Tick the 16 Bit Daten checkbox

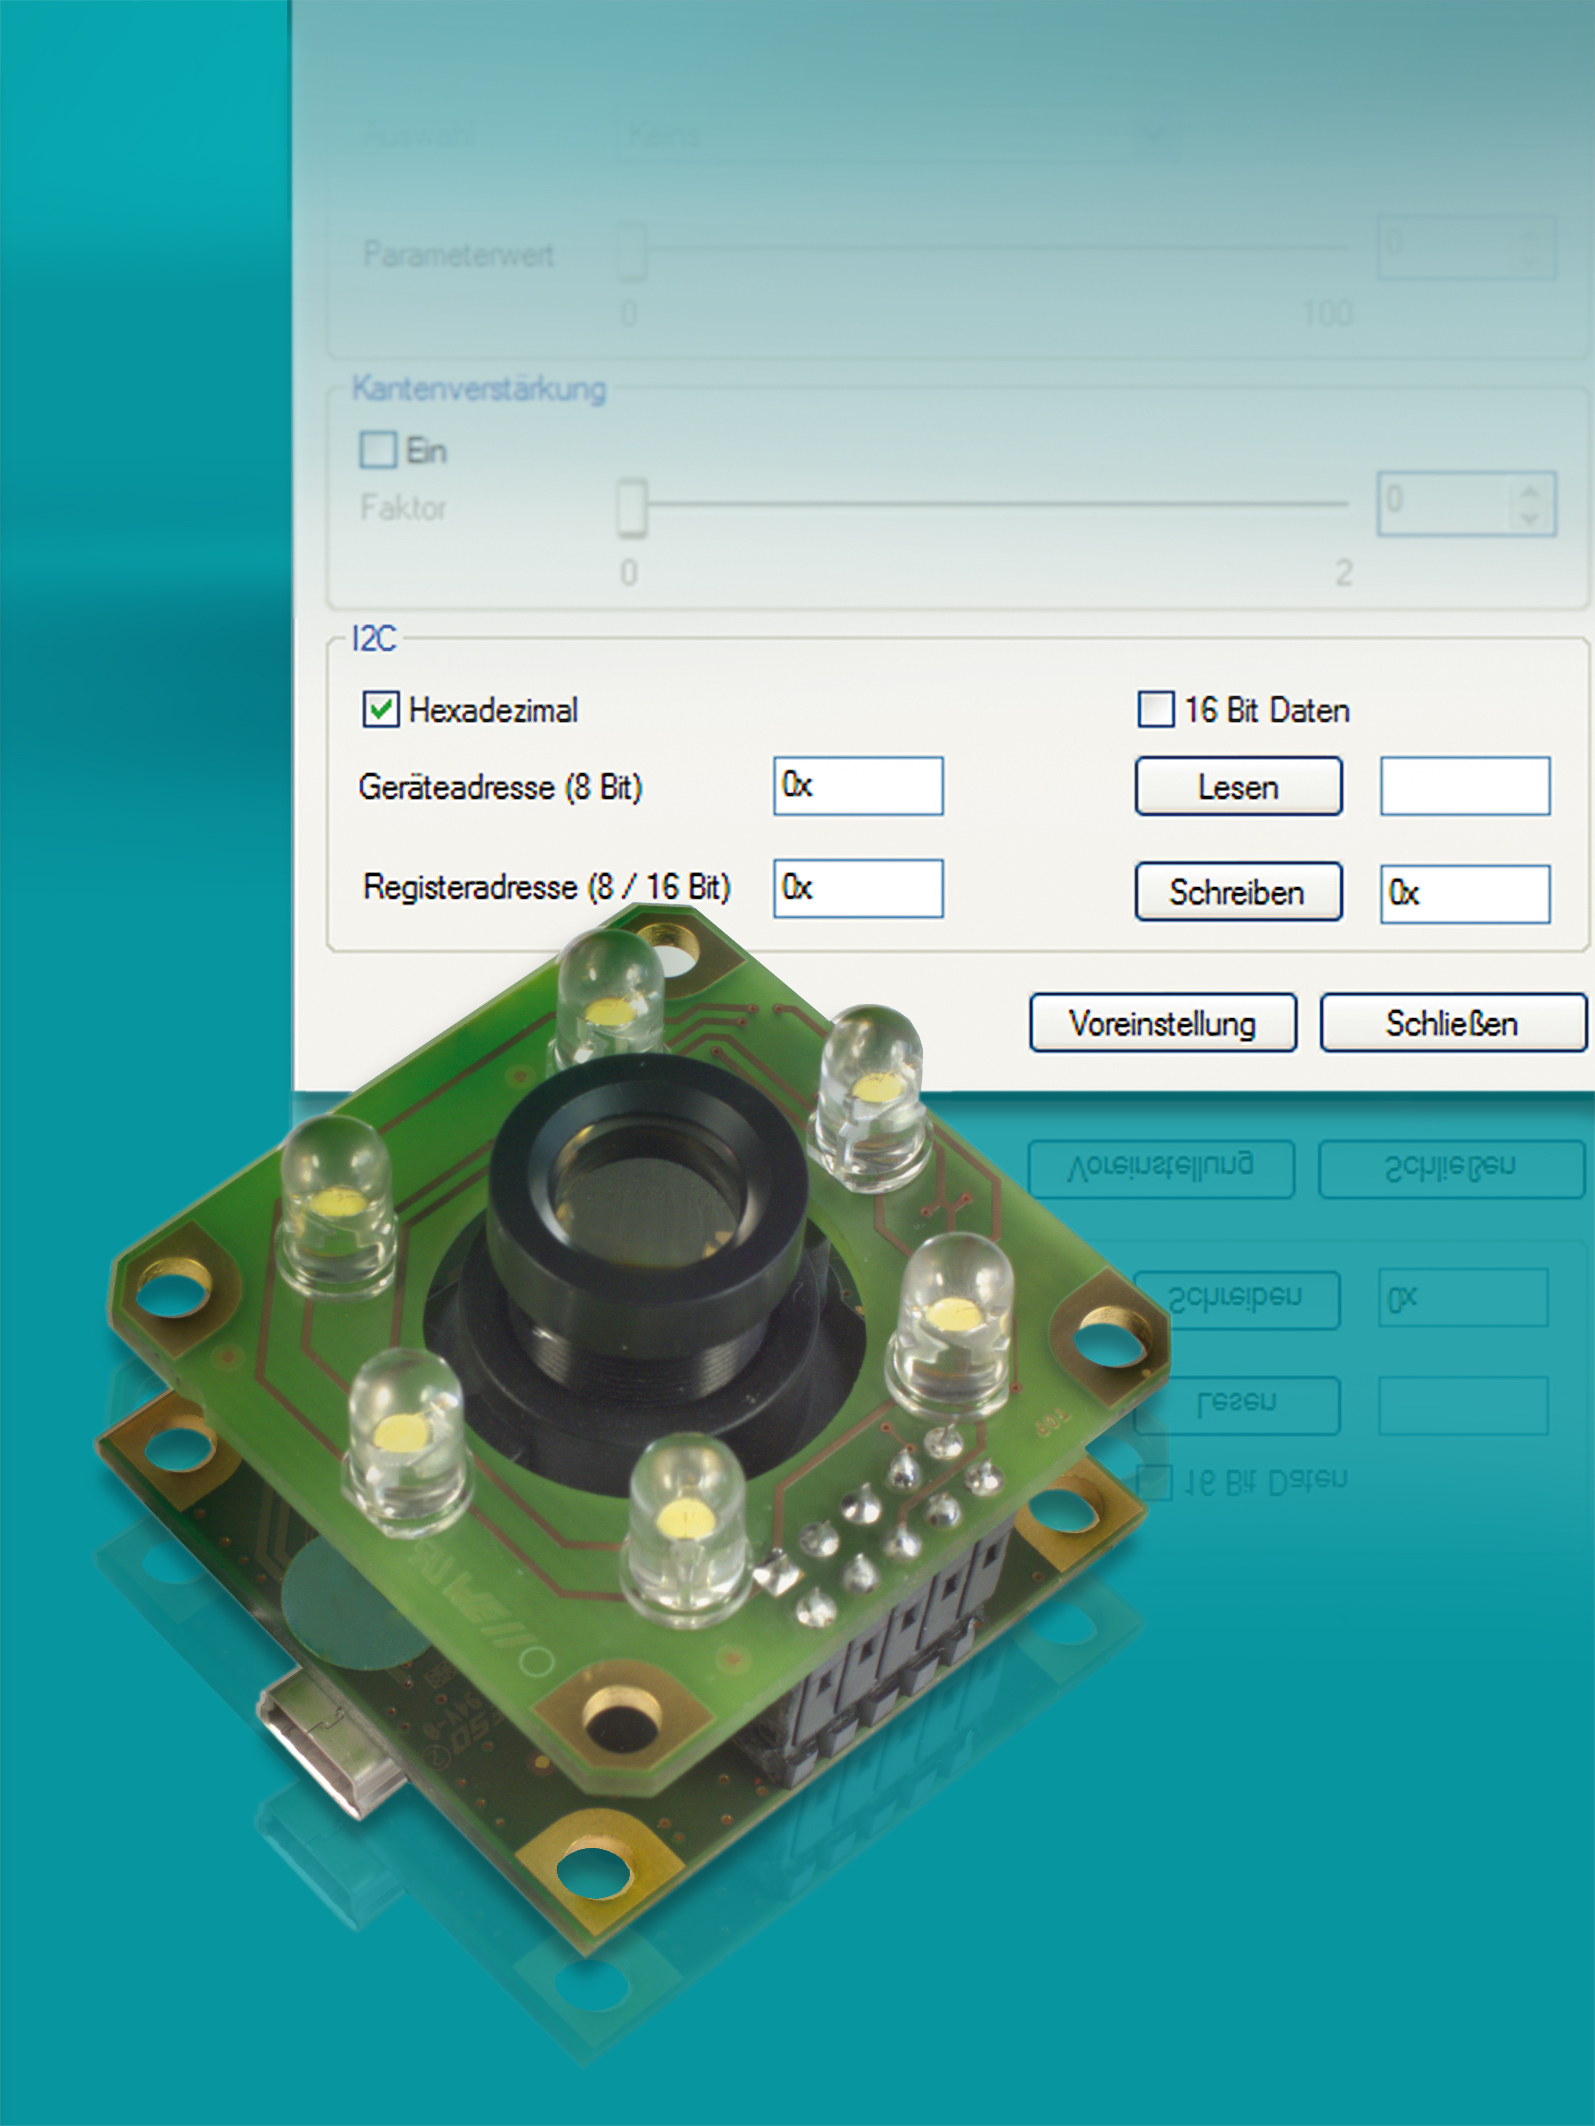pyautogui.click(x=1156, y=710)
